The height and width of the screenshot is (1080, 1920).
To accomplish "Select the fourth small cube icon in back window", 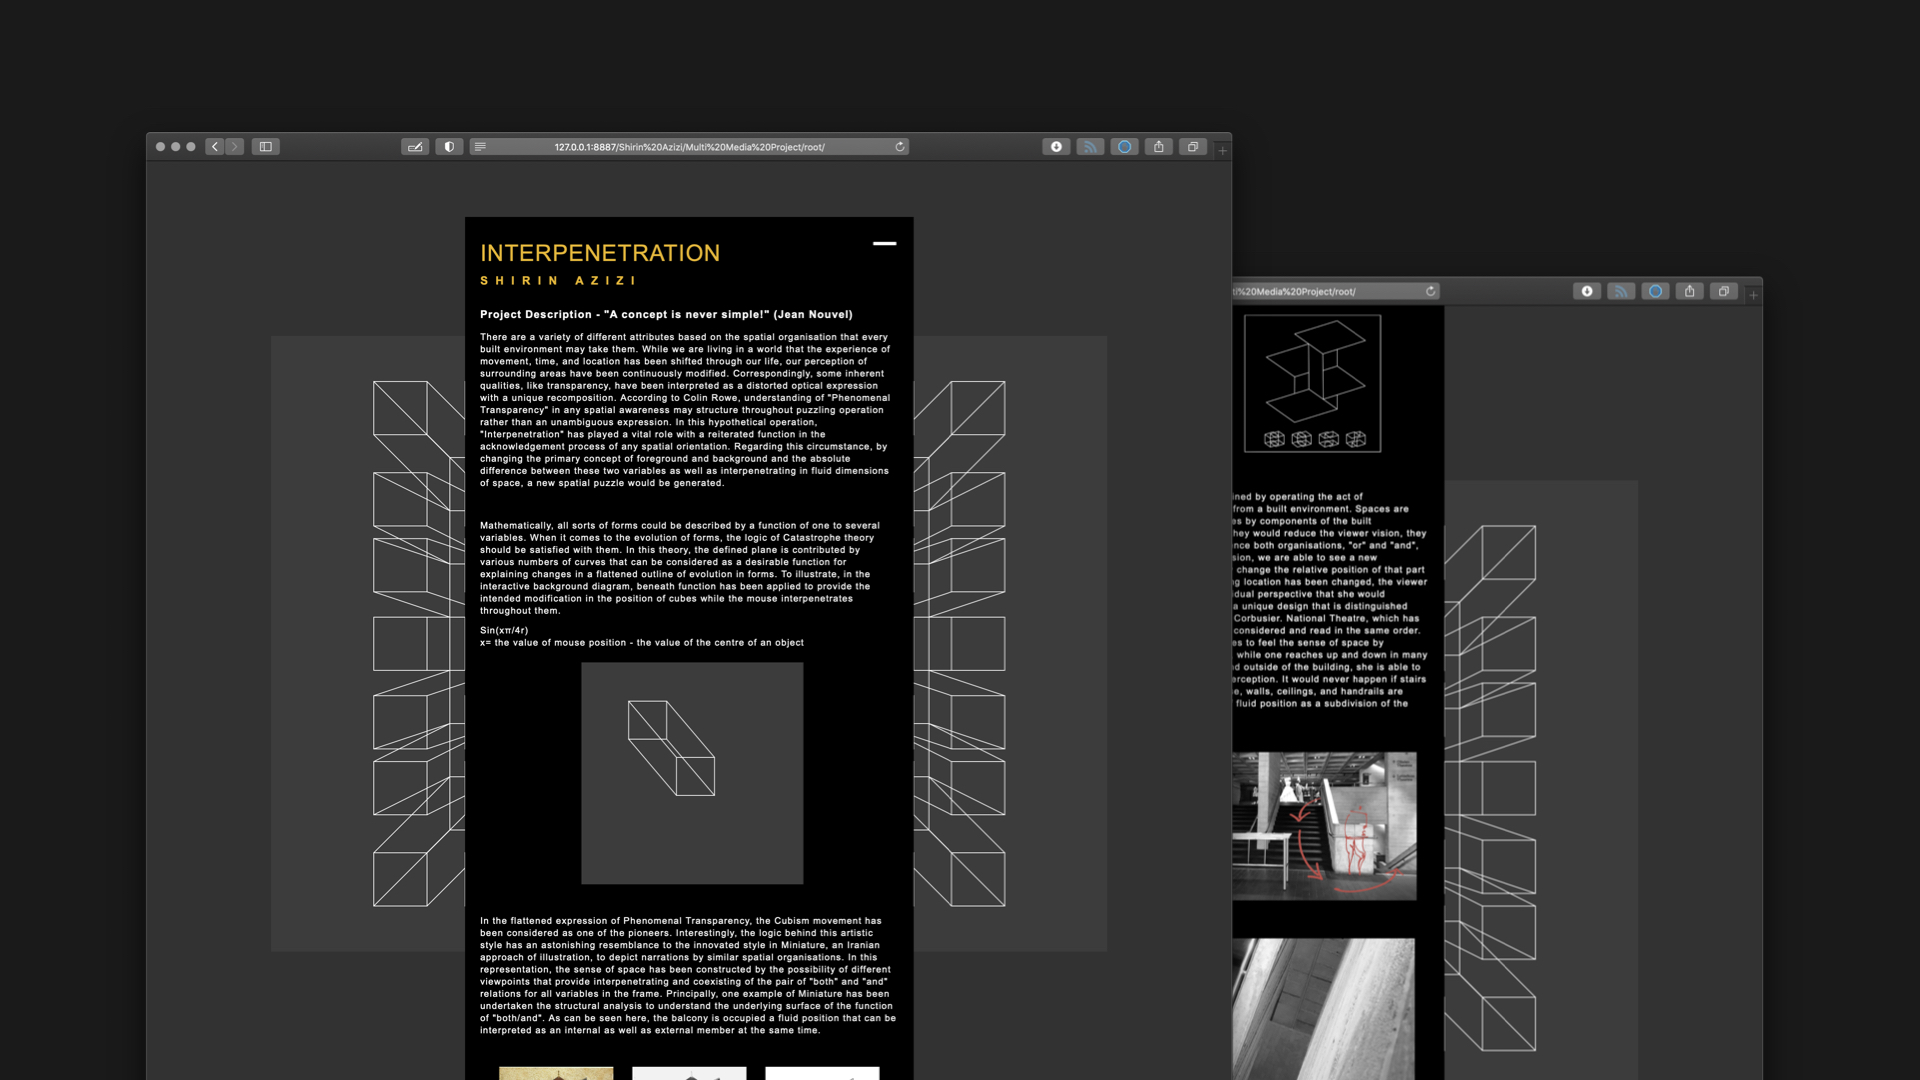I will [x=1356, y=439].
